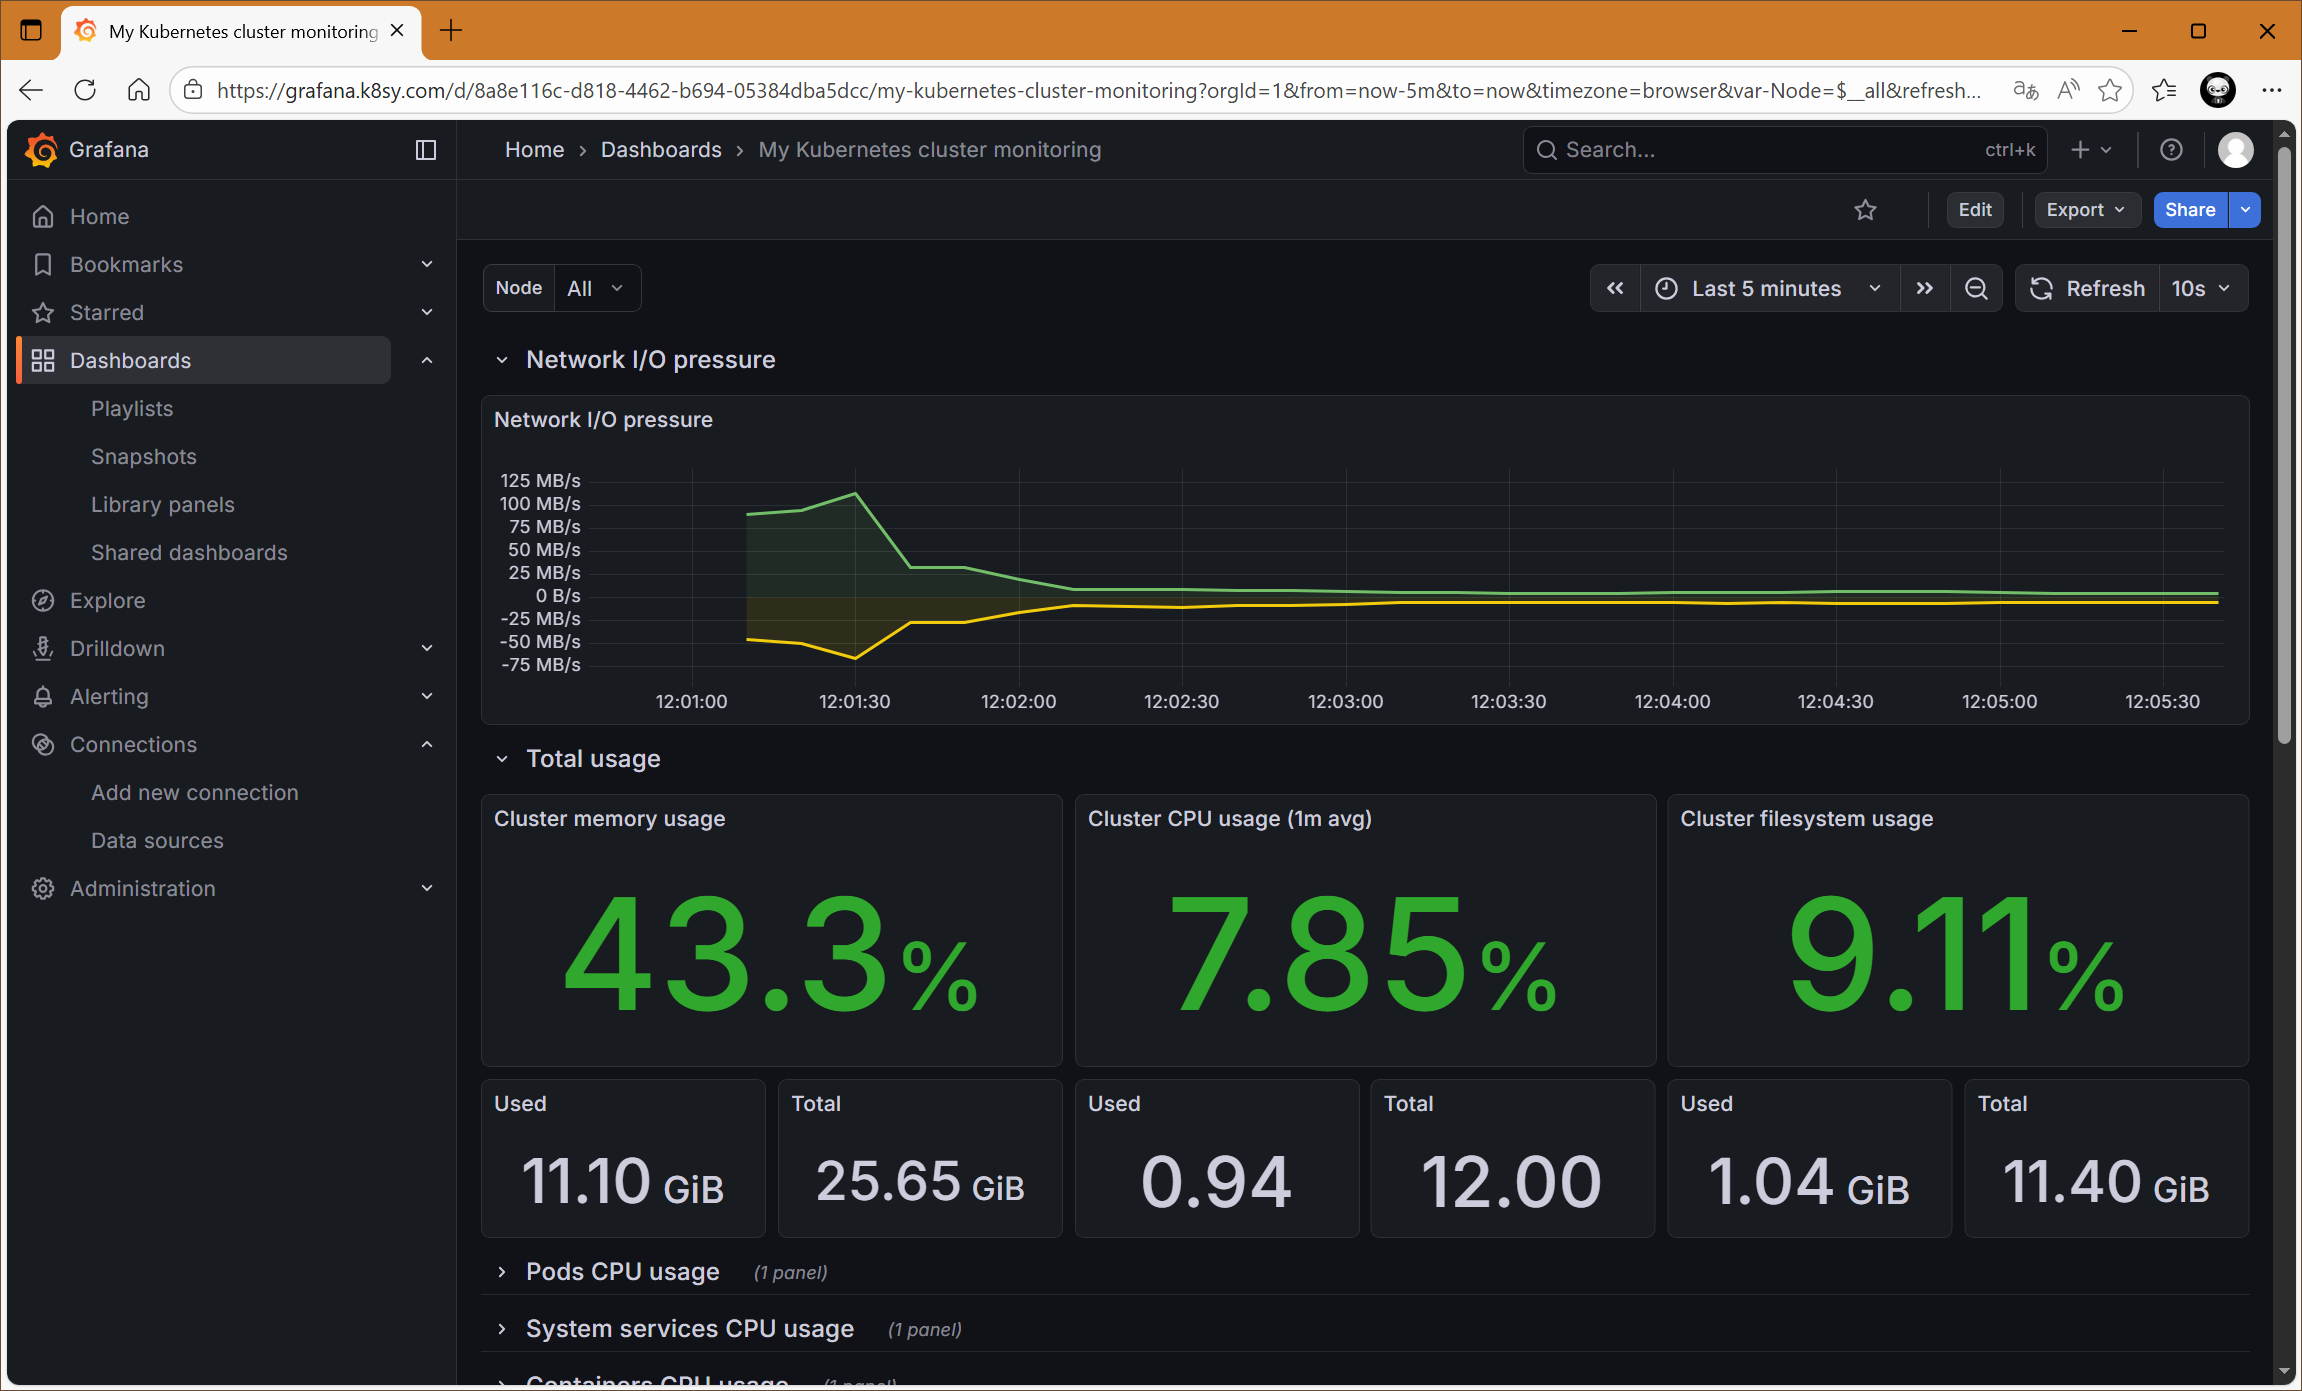The width and height of the screenshot is (2302, 1391).
Task: Click the blue Share button
Action: point(2189,210)
